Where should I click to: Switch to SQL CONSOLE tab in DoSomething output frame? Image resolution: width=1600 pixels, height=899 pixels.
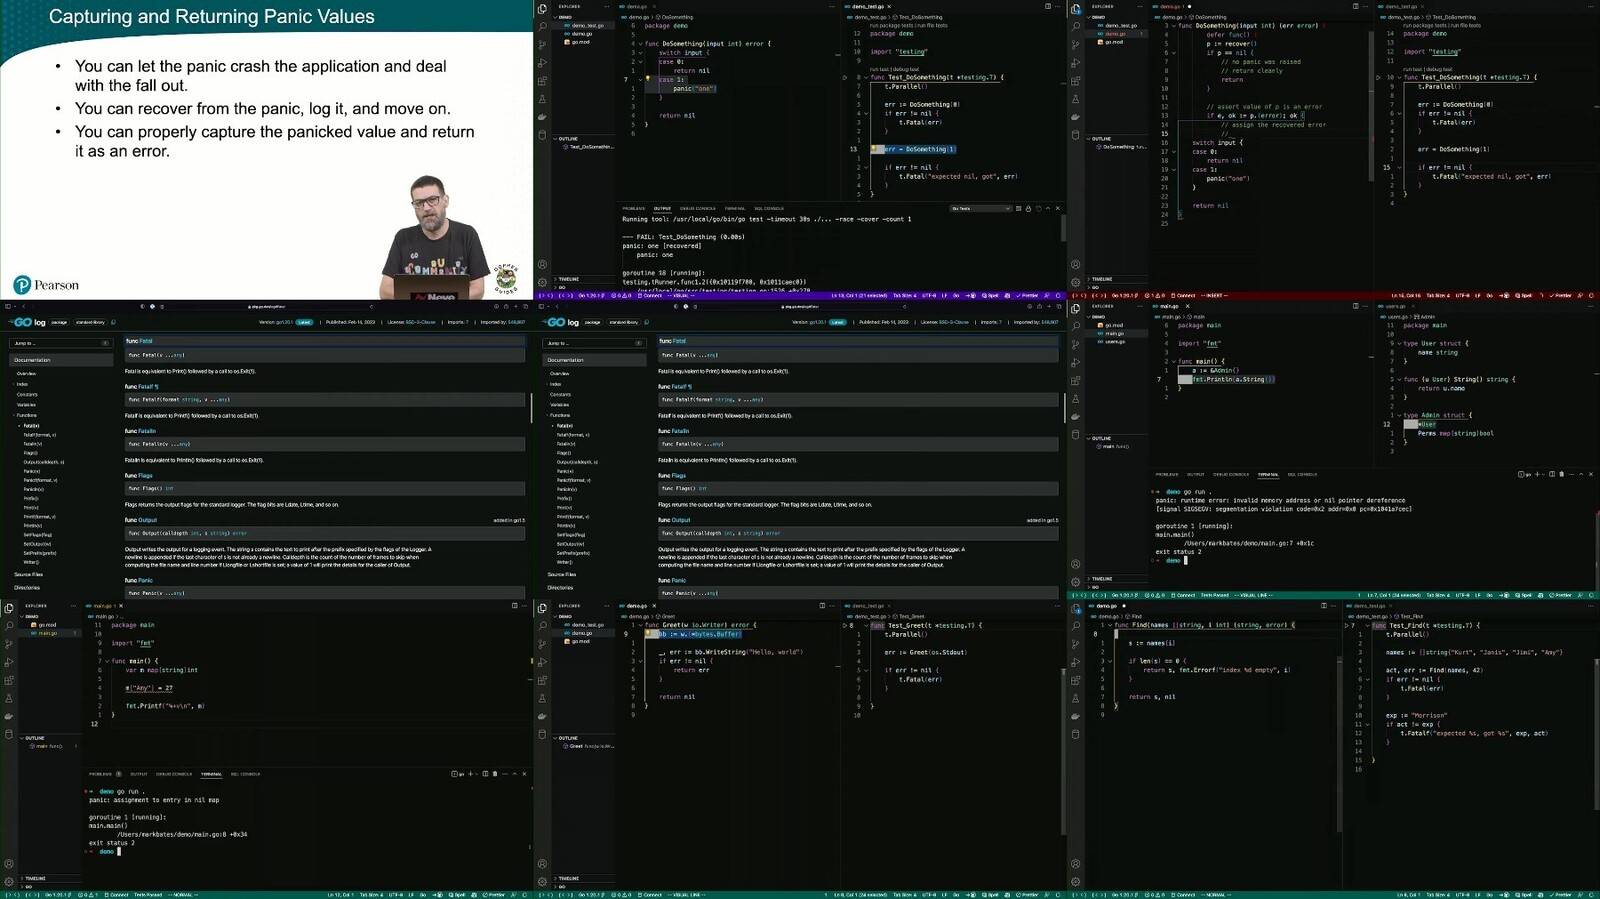coord(769,208)
